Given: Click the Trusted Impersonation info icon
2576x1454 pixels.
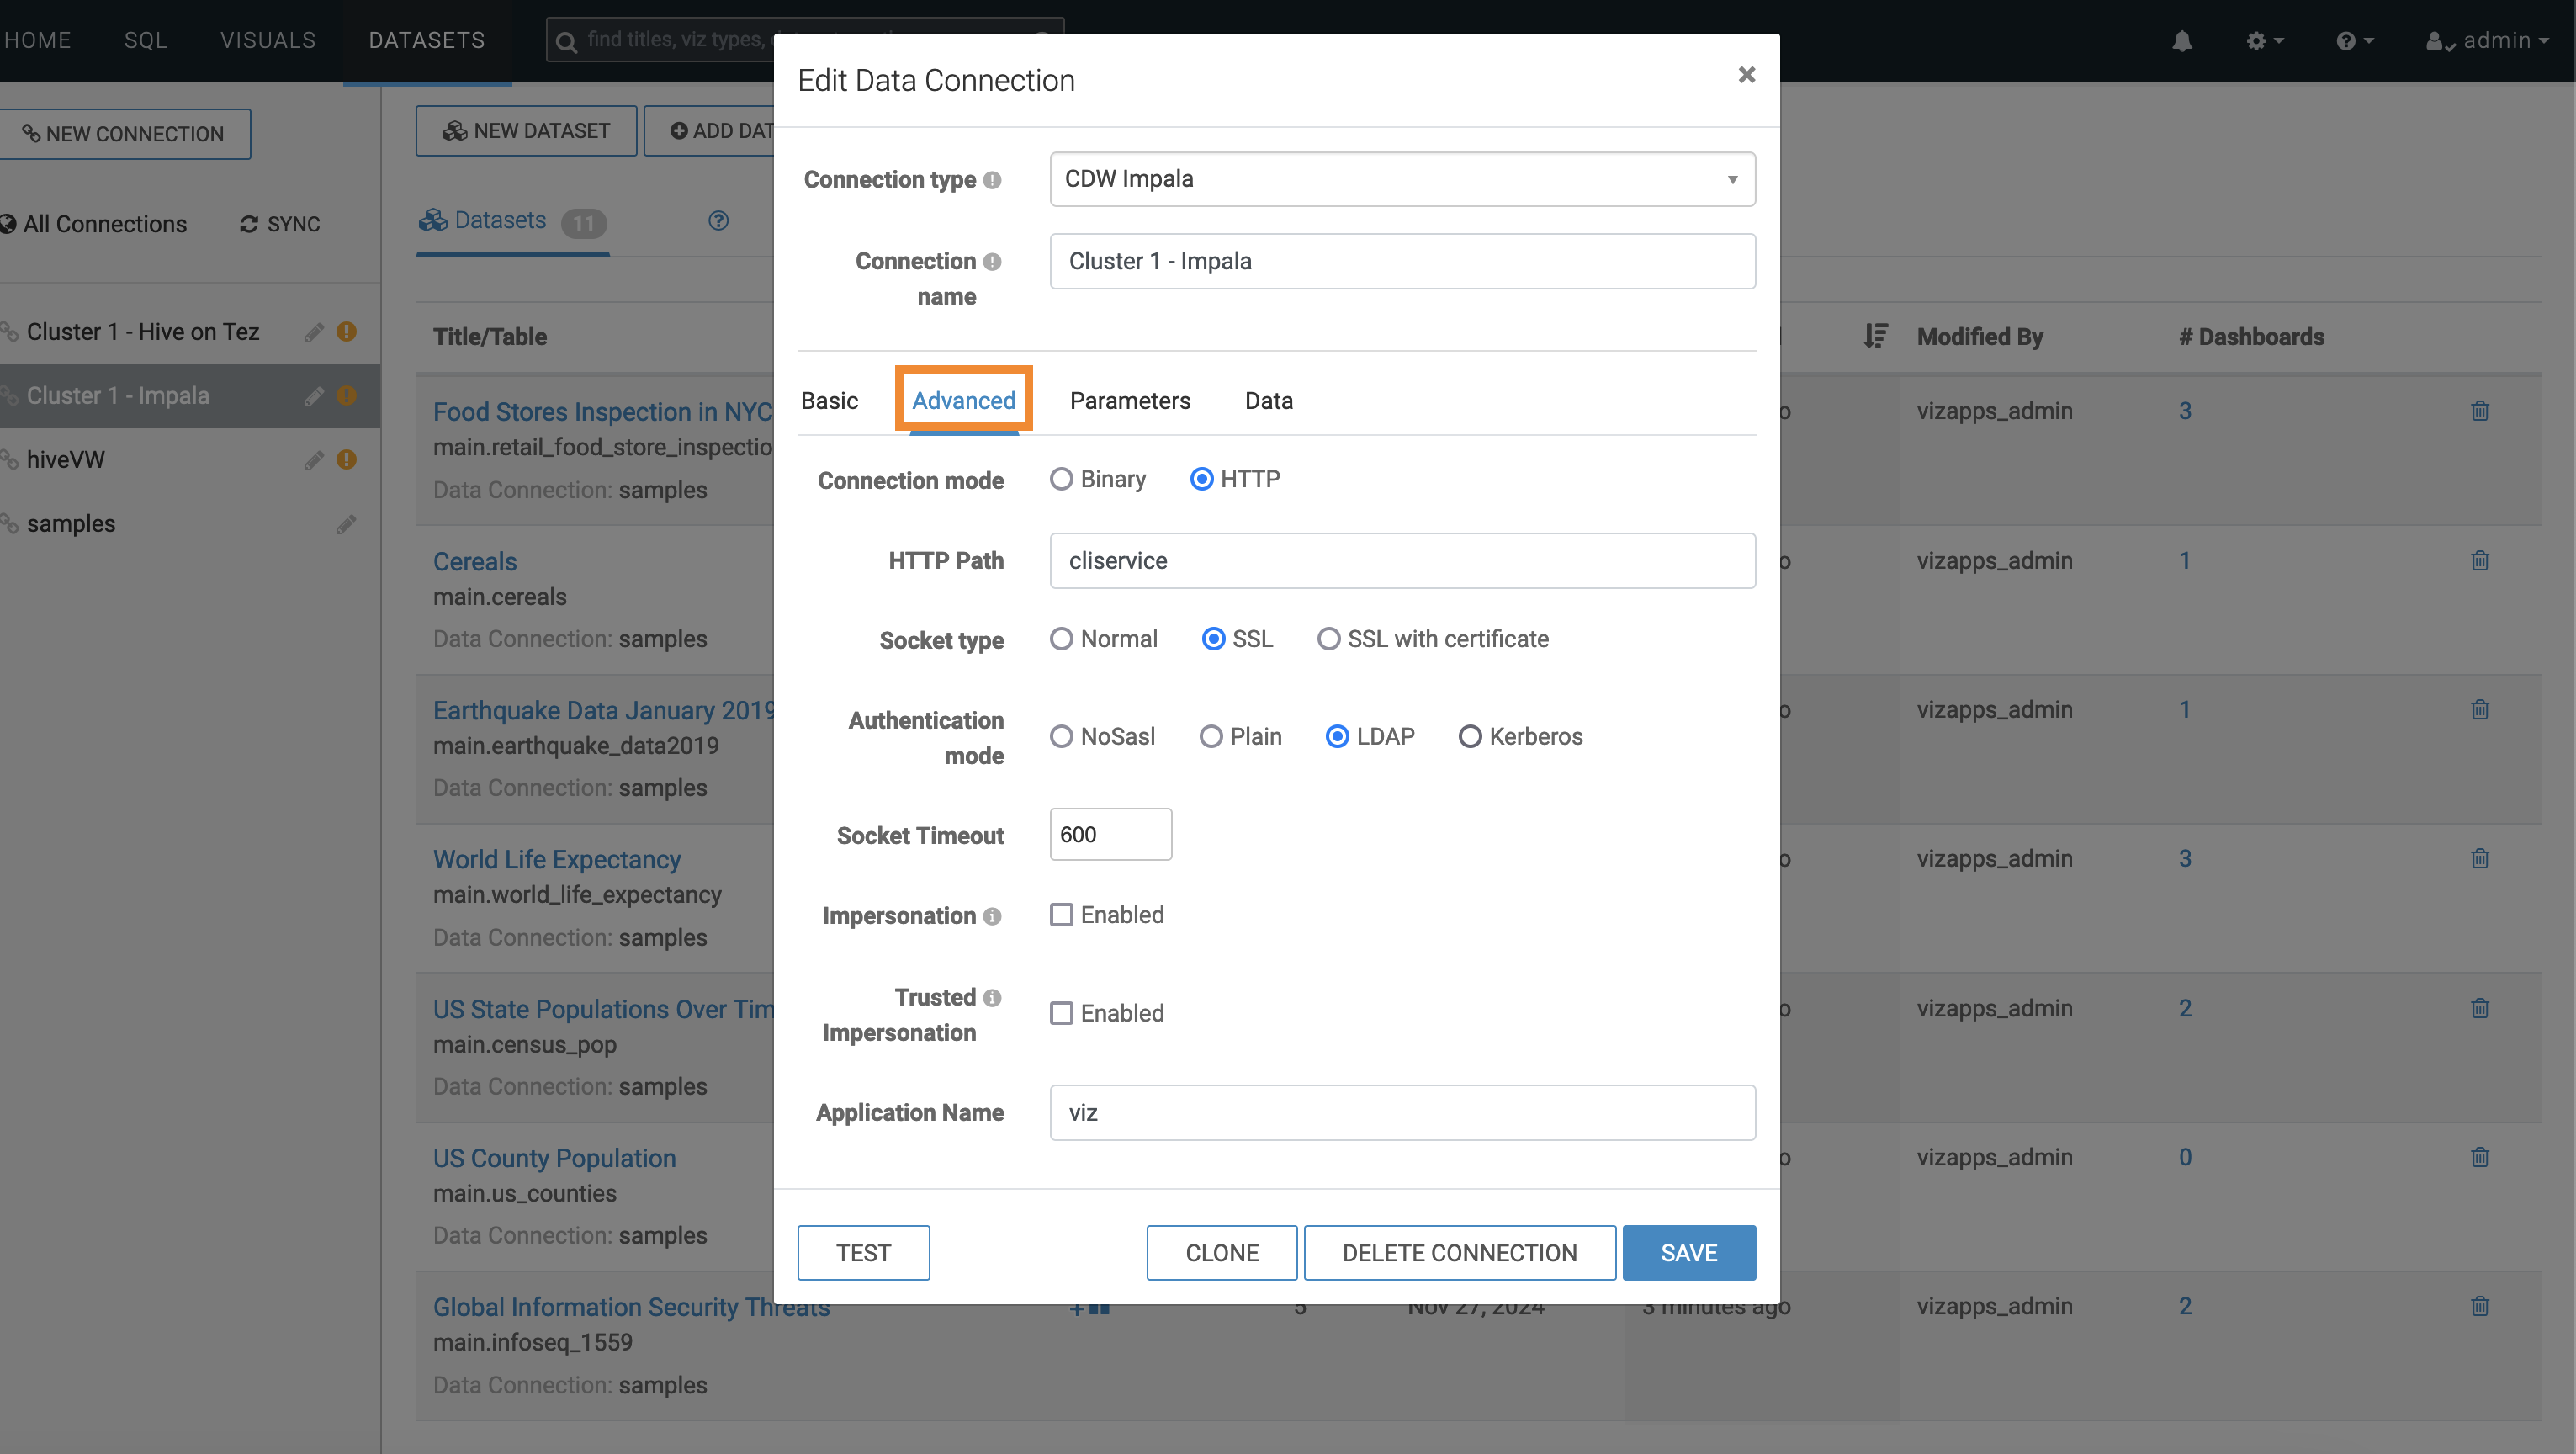Looking at the screenshot, I should point(992,998).
